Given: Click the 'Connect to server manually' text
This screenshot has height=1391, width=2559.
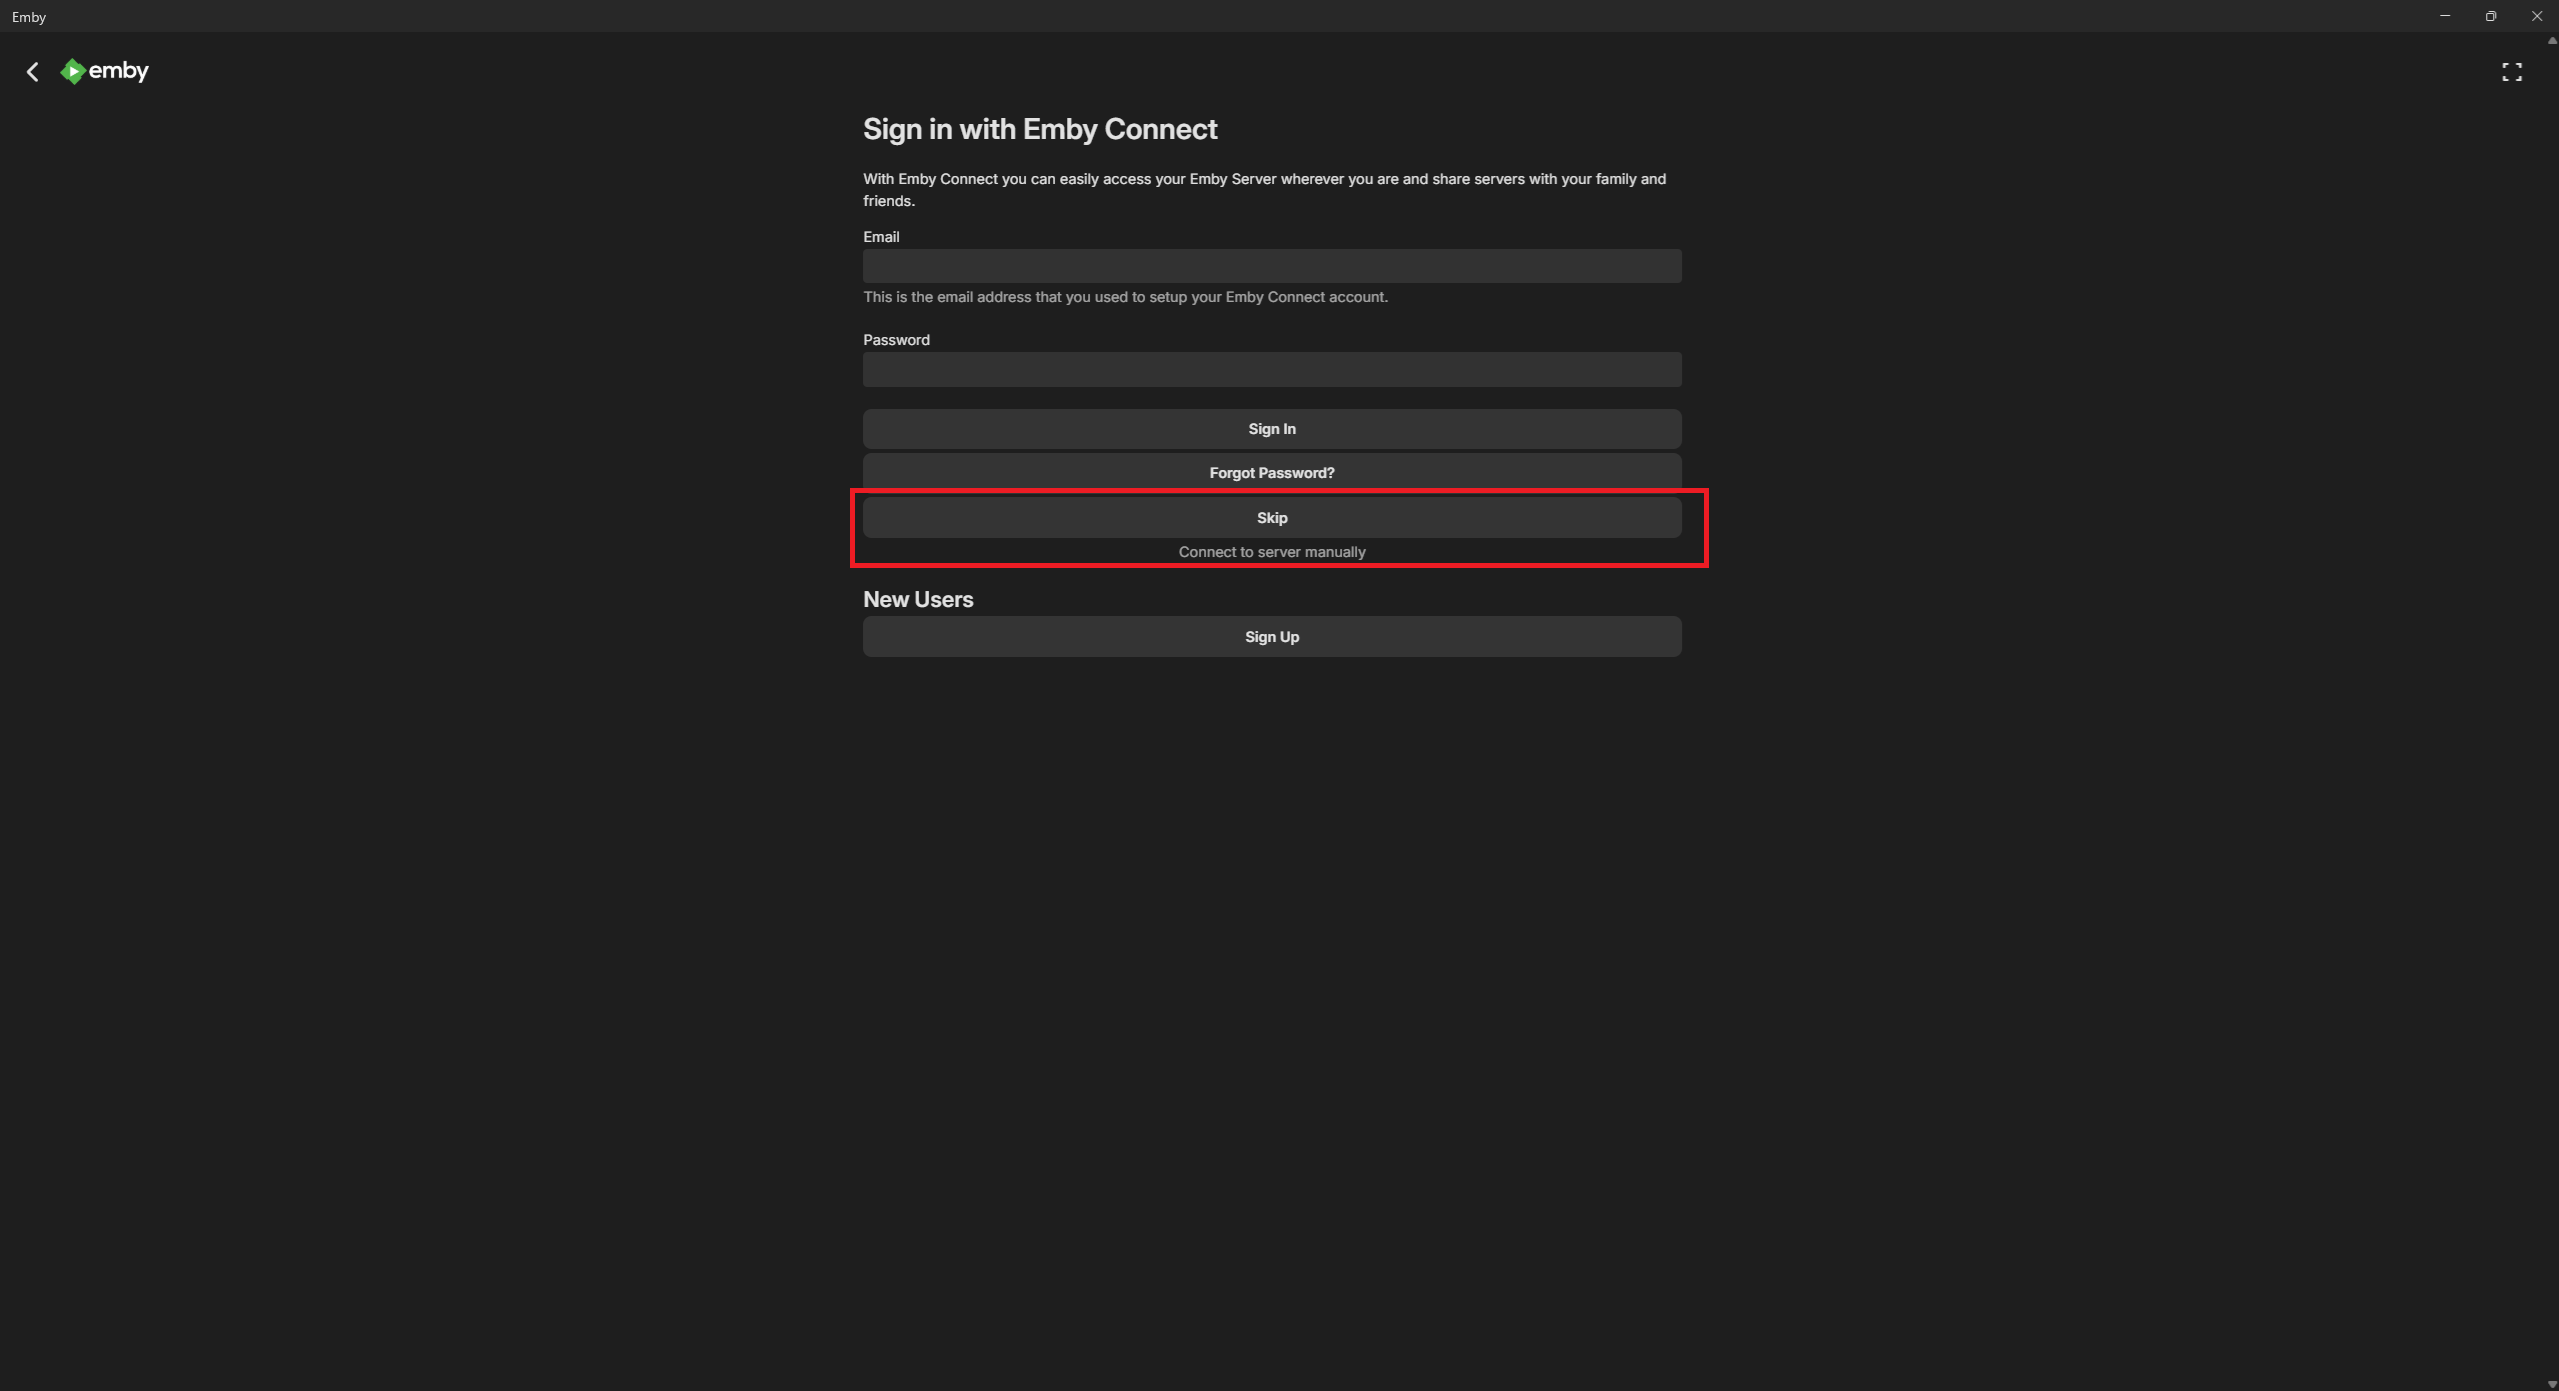Looking at the screenshot, I should (1271, 552).
